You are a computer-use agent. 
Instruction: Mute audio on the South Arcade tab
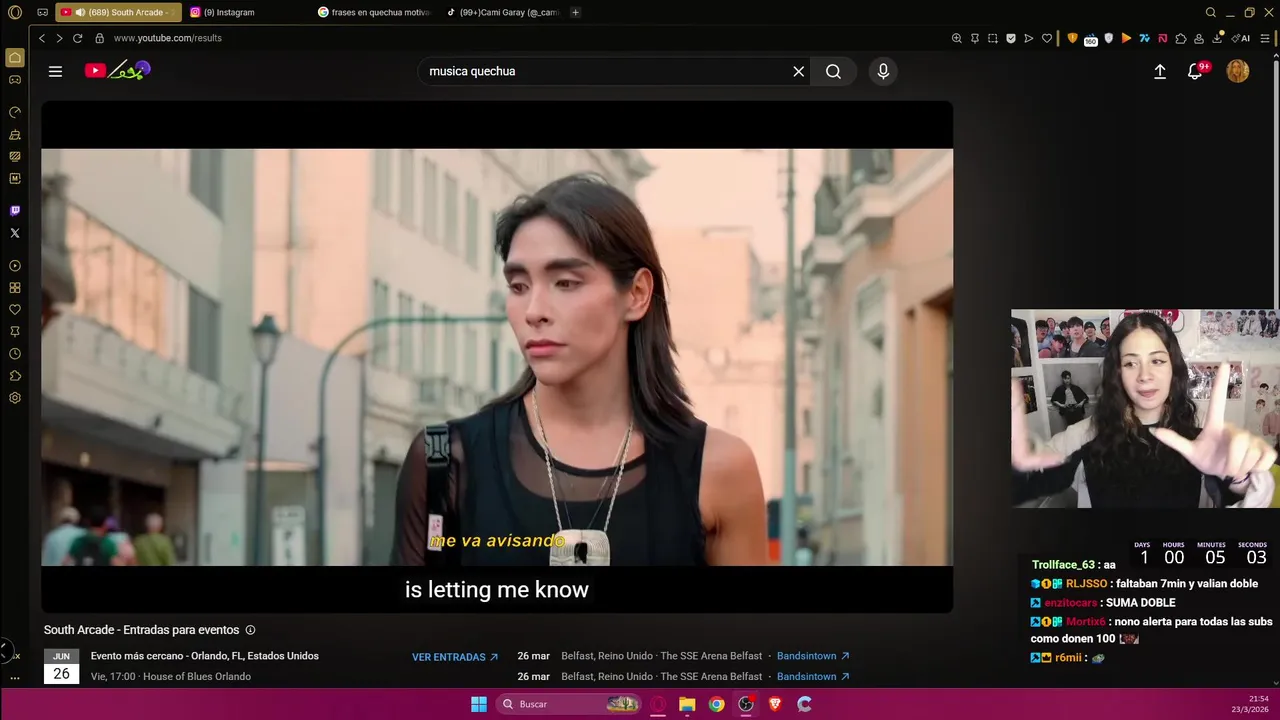point(80,12)
